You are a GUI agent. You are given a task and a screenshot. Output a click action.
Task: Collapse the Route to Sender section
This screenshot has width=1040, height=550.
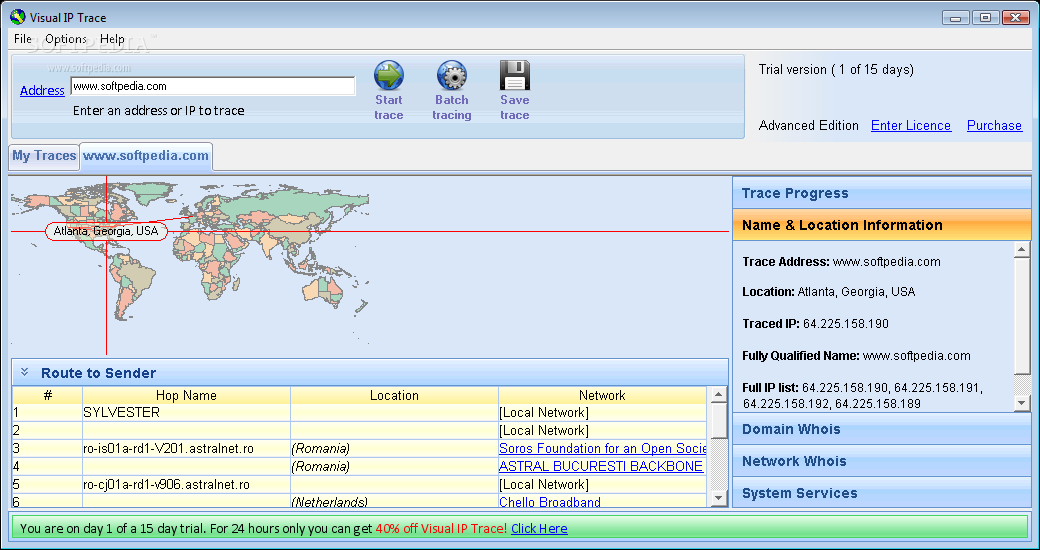pos(25,372)
